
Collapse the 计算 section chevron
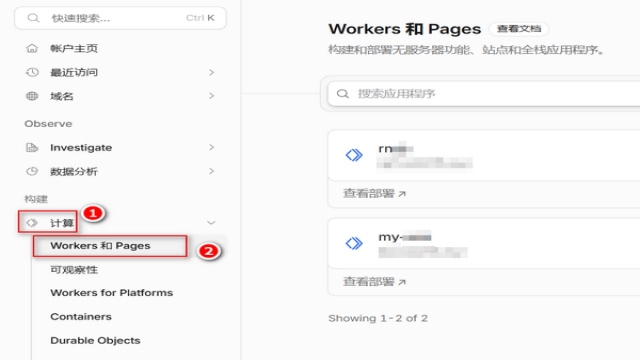211,222
